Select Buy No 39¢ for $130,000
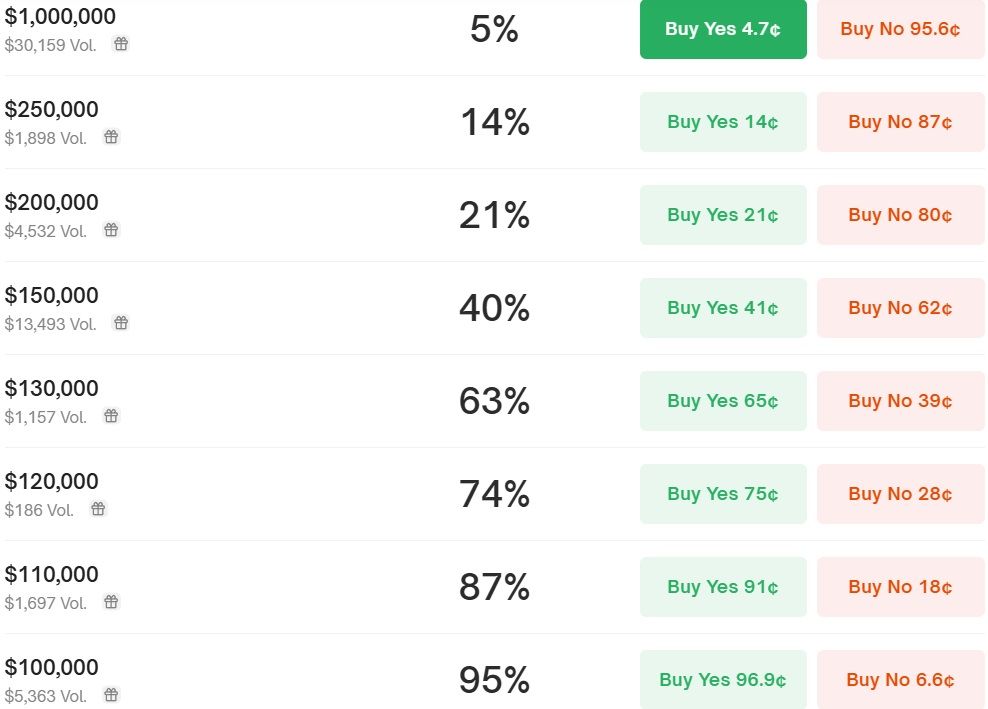This screenshot has width=988, height=709. (900, 401)
